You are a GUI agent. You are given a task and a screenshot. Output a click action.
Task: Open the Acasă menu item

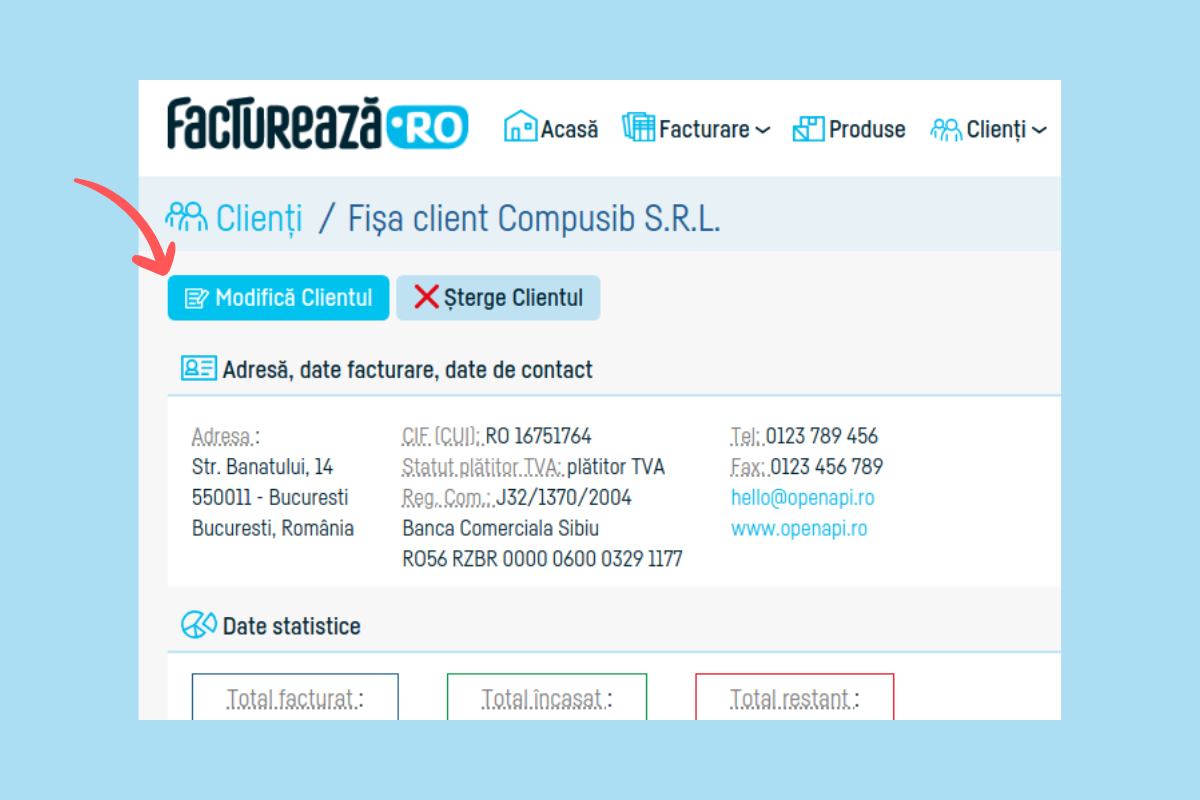569,129
